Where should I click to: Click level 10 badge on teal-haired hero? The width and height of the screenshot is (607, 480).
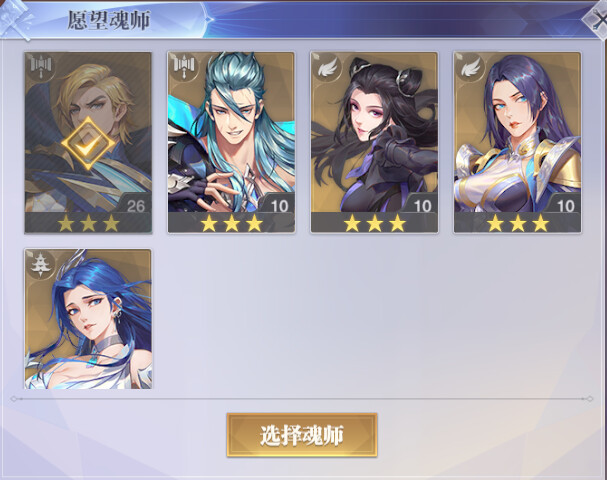click(278, 205)
